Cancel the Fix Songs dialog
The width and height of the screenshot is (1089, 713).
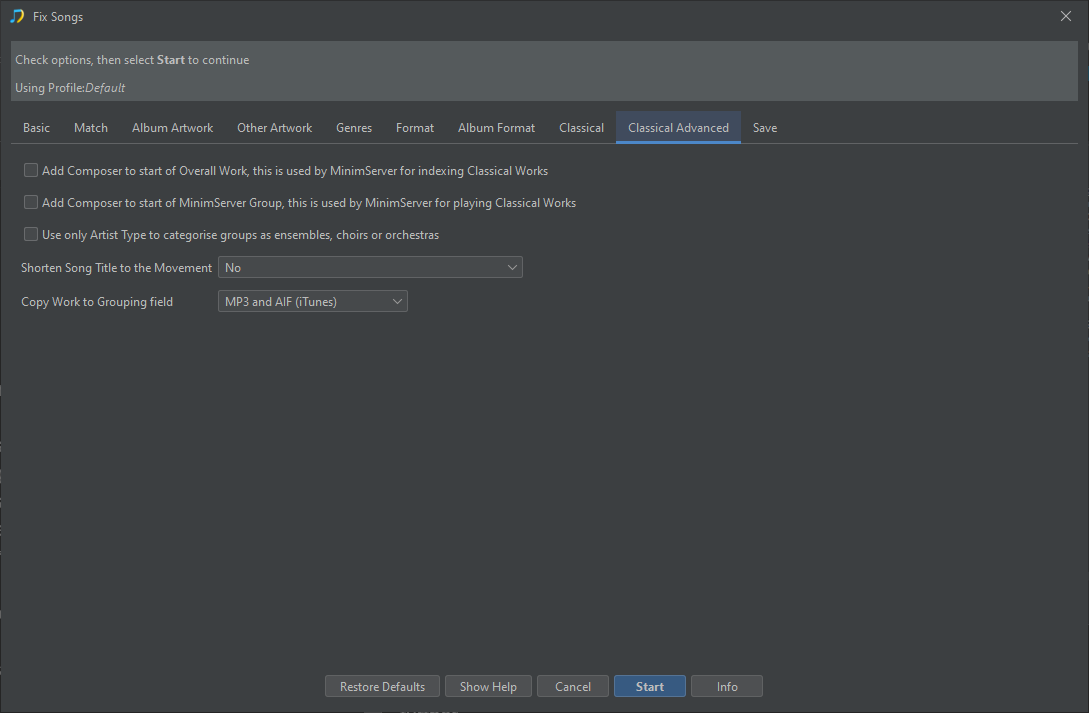click(573, 687)
